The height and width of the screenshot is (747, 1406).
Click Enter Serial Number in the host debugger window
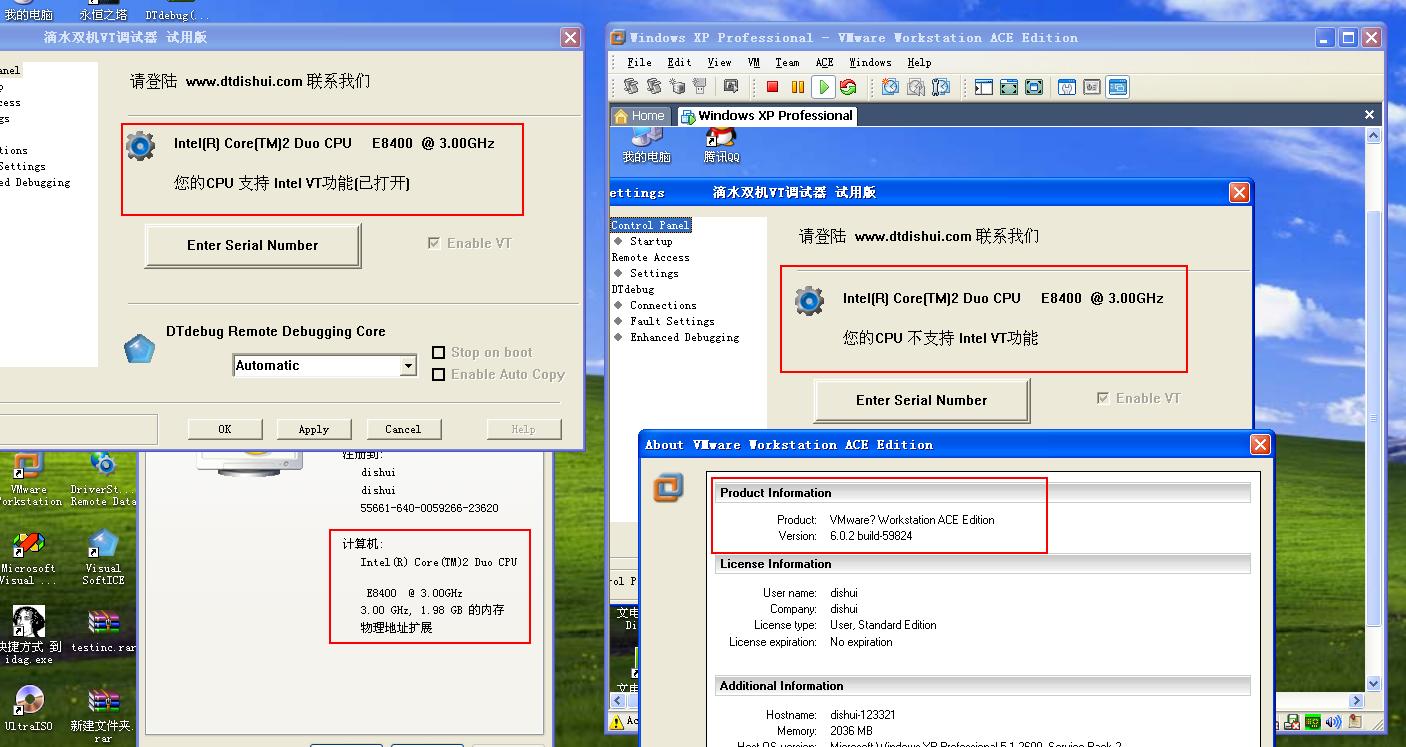(x=252, y=245)
